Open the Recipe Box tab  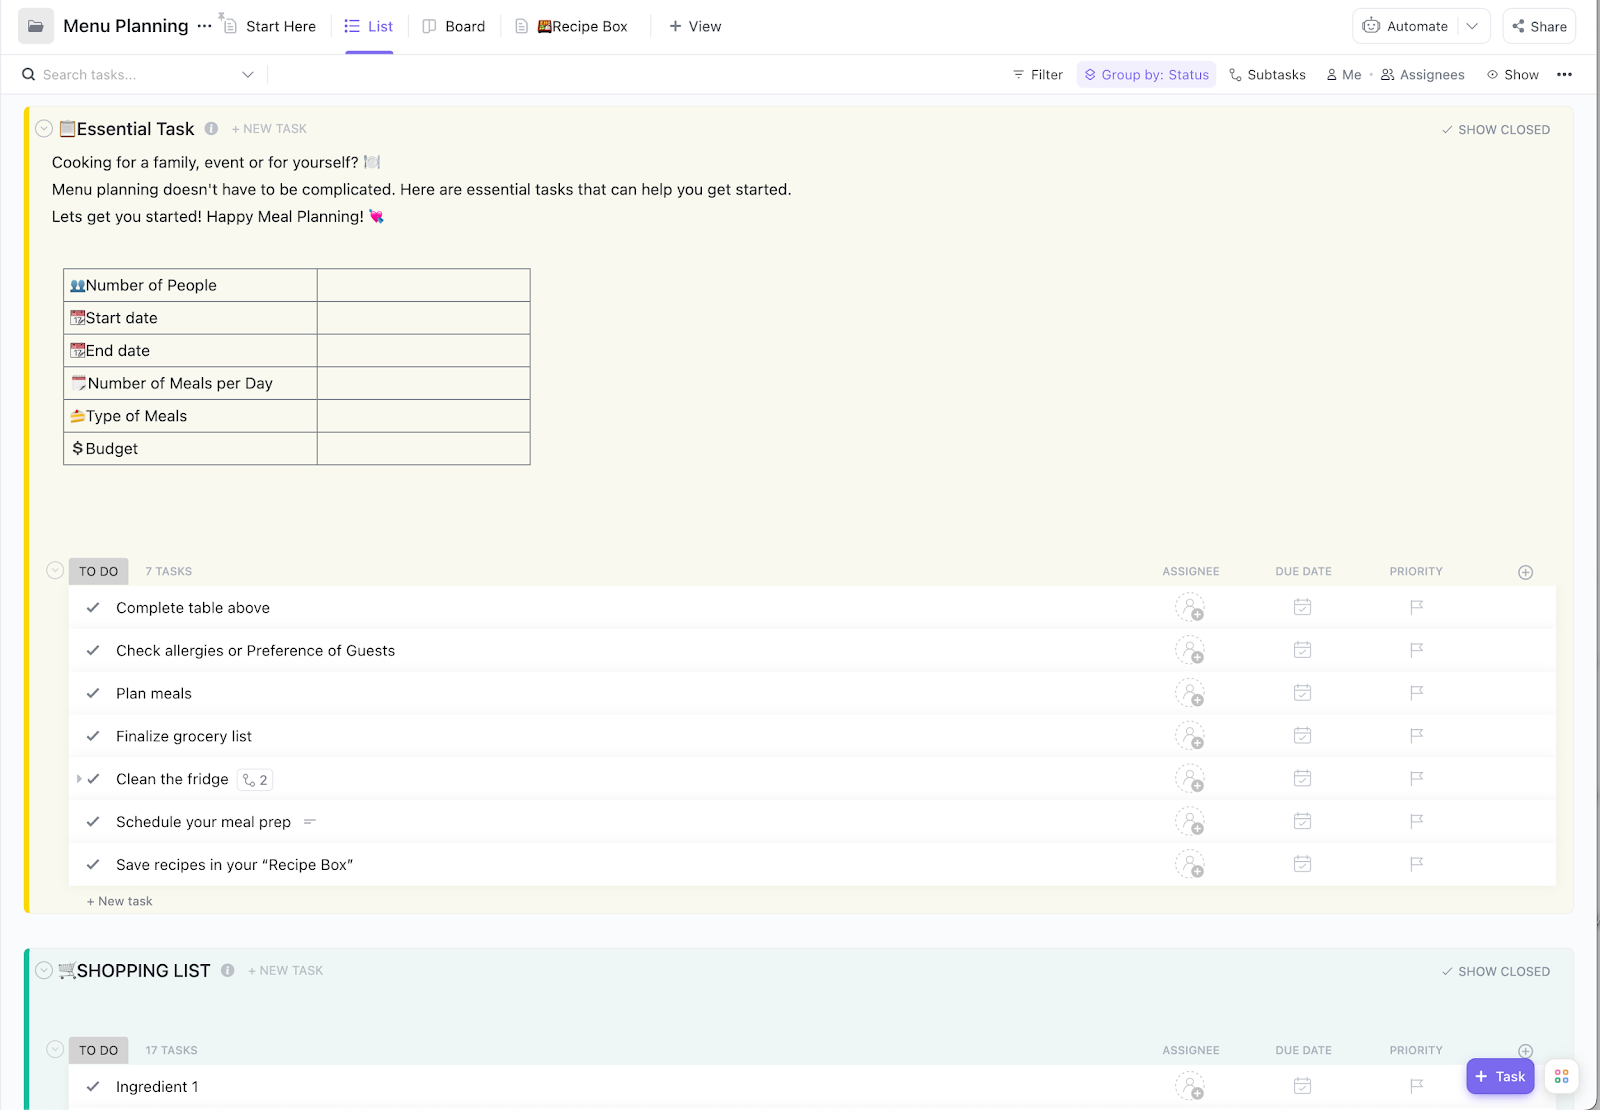(x=572, y=26)
